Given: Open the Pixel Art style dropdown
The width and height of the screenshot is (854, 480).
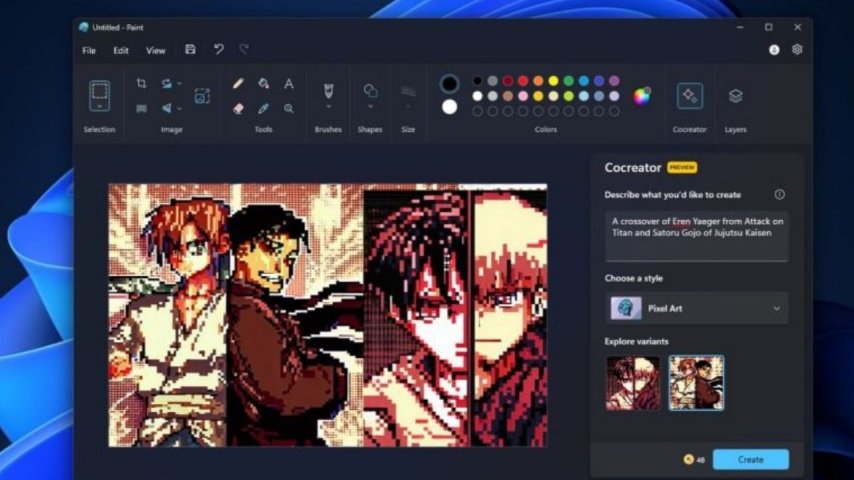Looking at the screenshot, I should (697, 308).
